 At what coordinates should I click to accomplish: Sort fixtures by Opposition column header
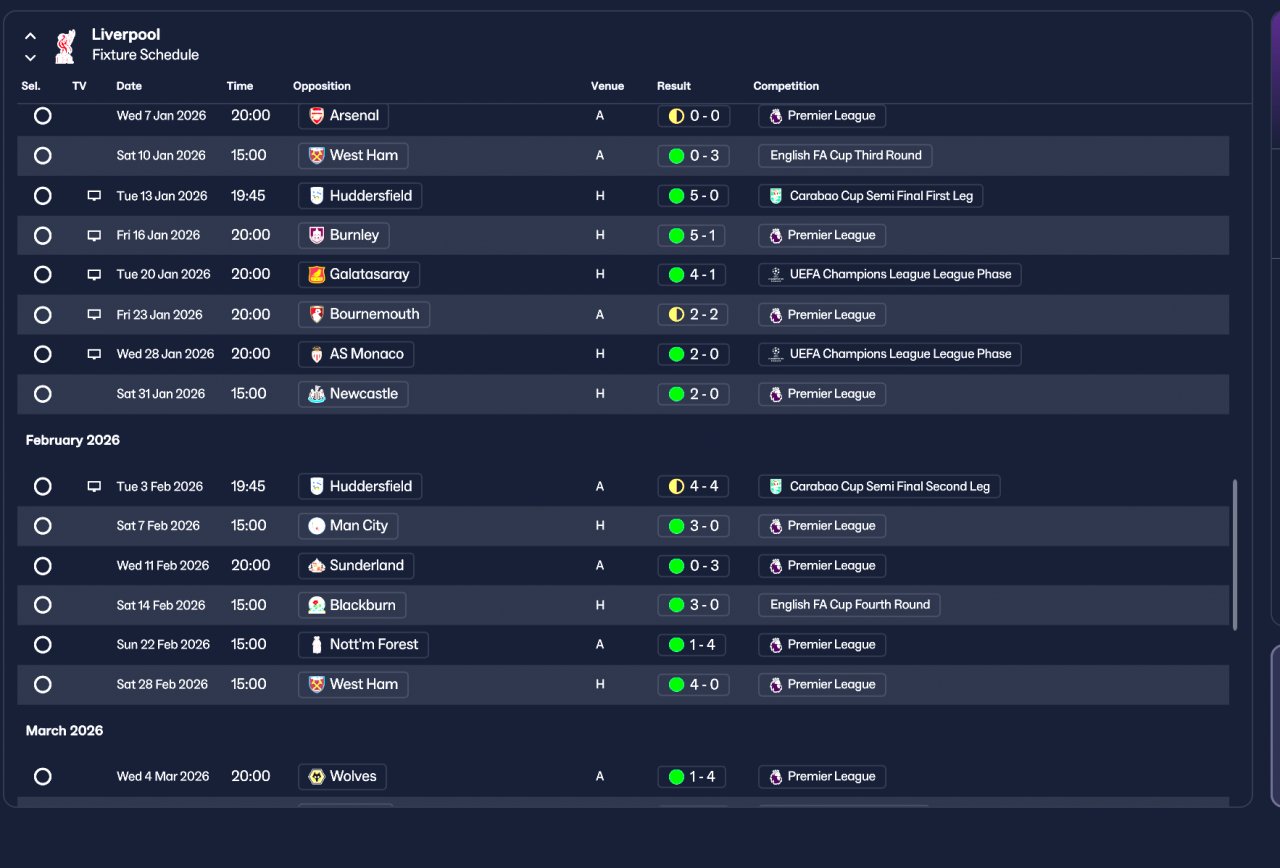pos(322,86)
